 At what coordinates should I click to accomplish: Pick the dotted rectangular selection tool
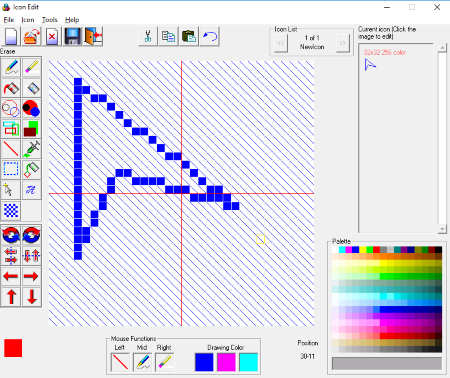click(x=11, y=169)
